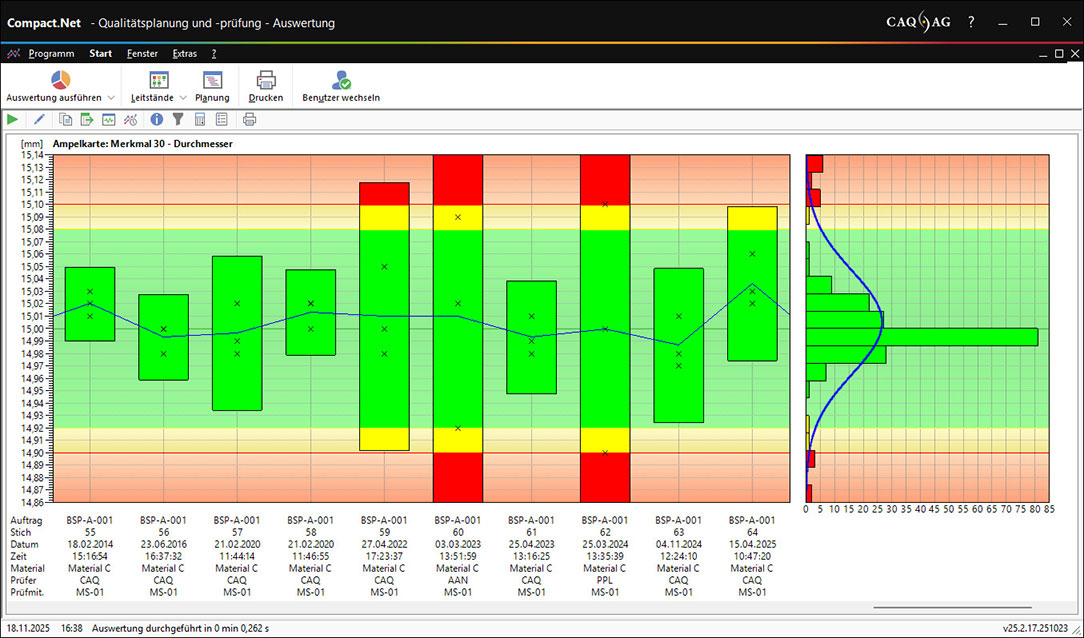This screenshot has height=638, width=1084.
Task: Open the blue info icon
Action: [157, 120]
